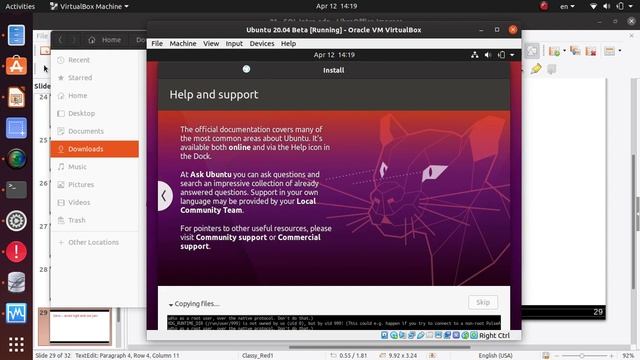The width and height of the screenshot is (640, 360).
Task: Open the 'Community support' link
Action: (x=231, y=238)
